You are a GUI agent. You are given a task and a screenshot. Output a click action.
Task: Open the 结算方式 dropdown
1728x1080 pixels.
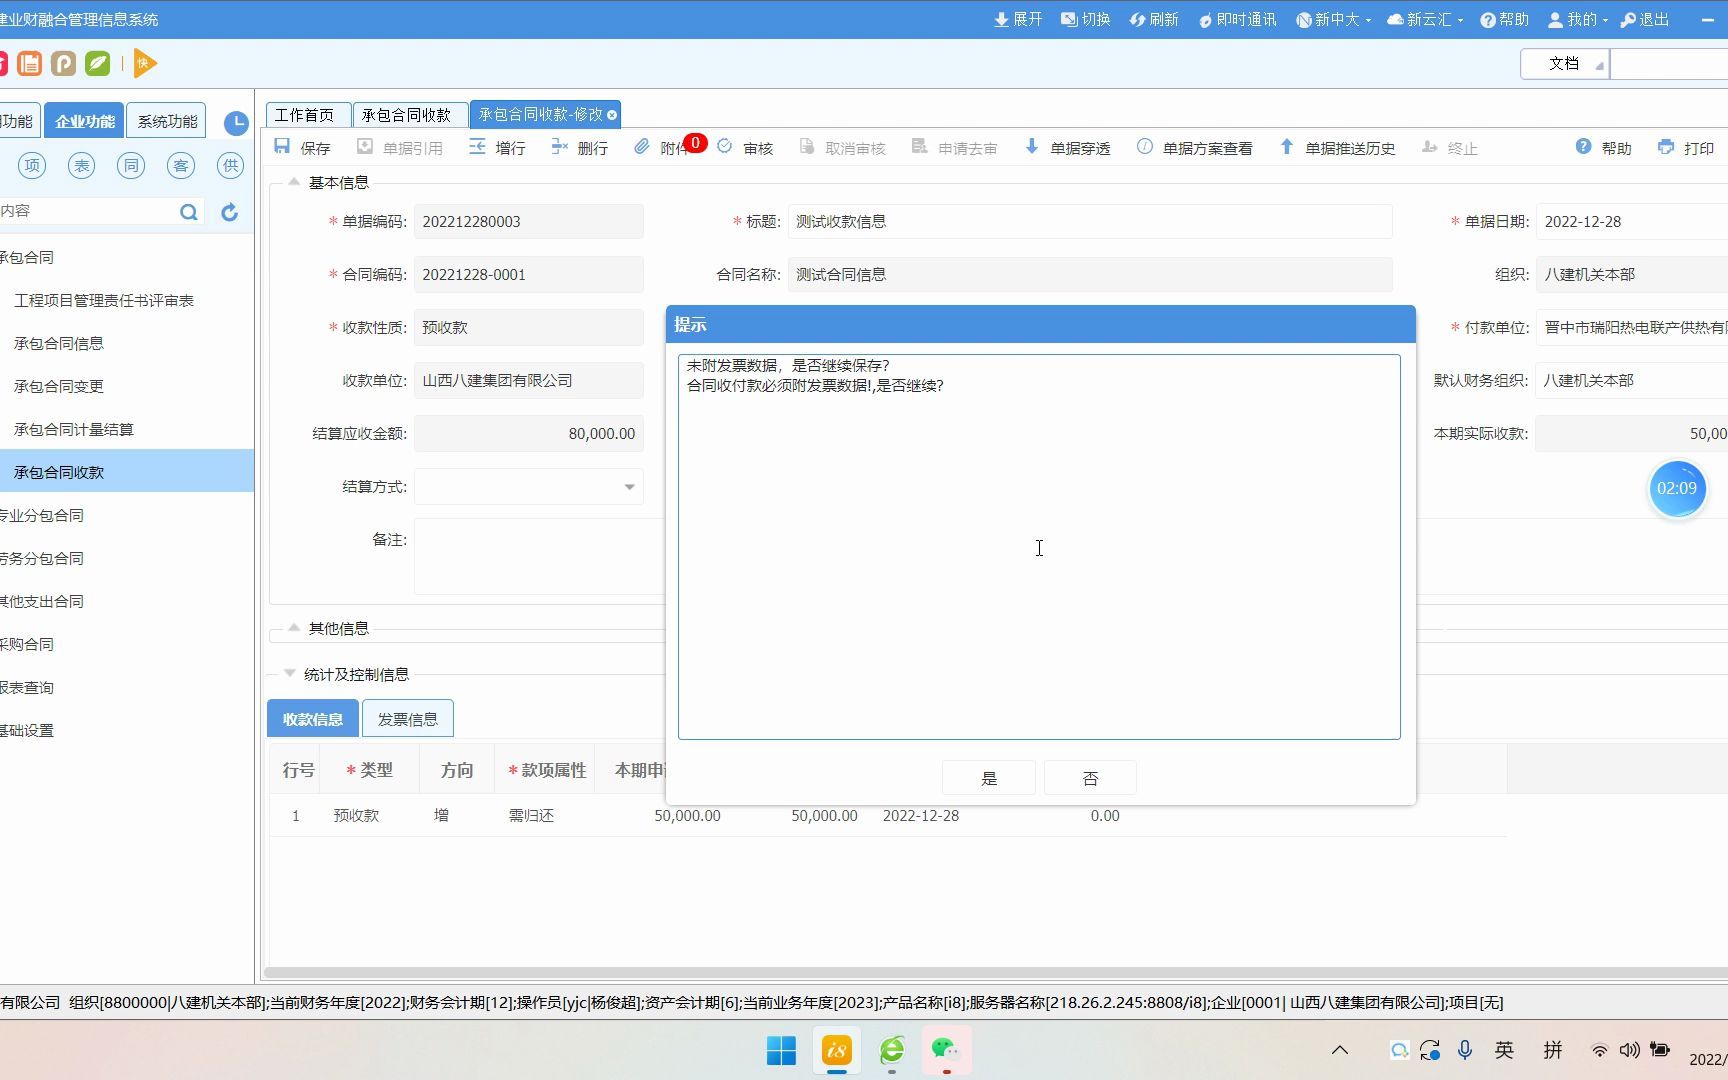pyautogui.click(x=629, y=487)
